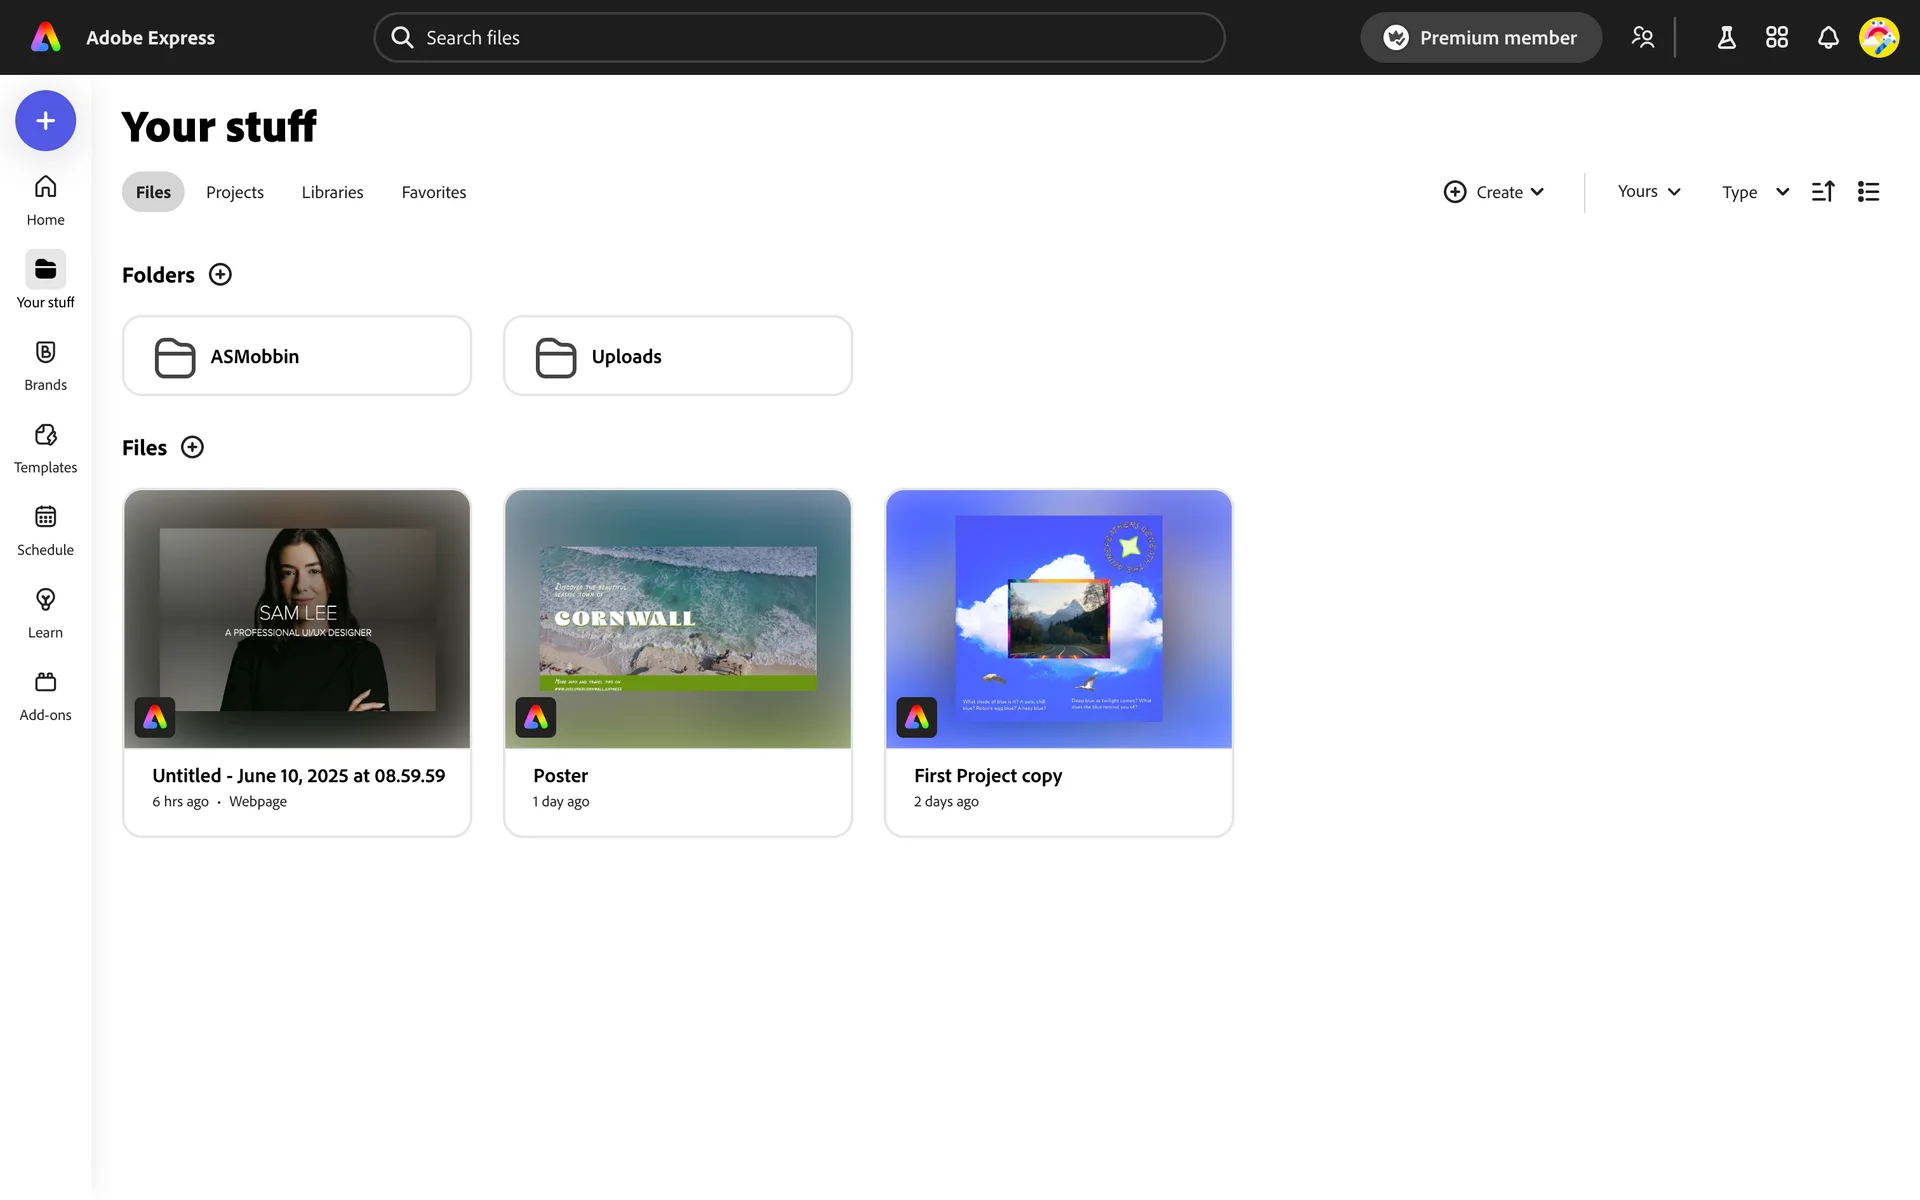This screenshot has width=1920, height=1200.
Task: Expand the Create dropdown
Action: coord(1494,192)
